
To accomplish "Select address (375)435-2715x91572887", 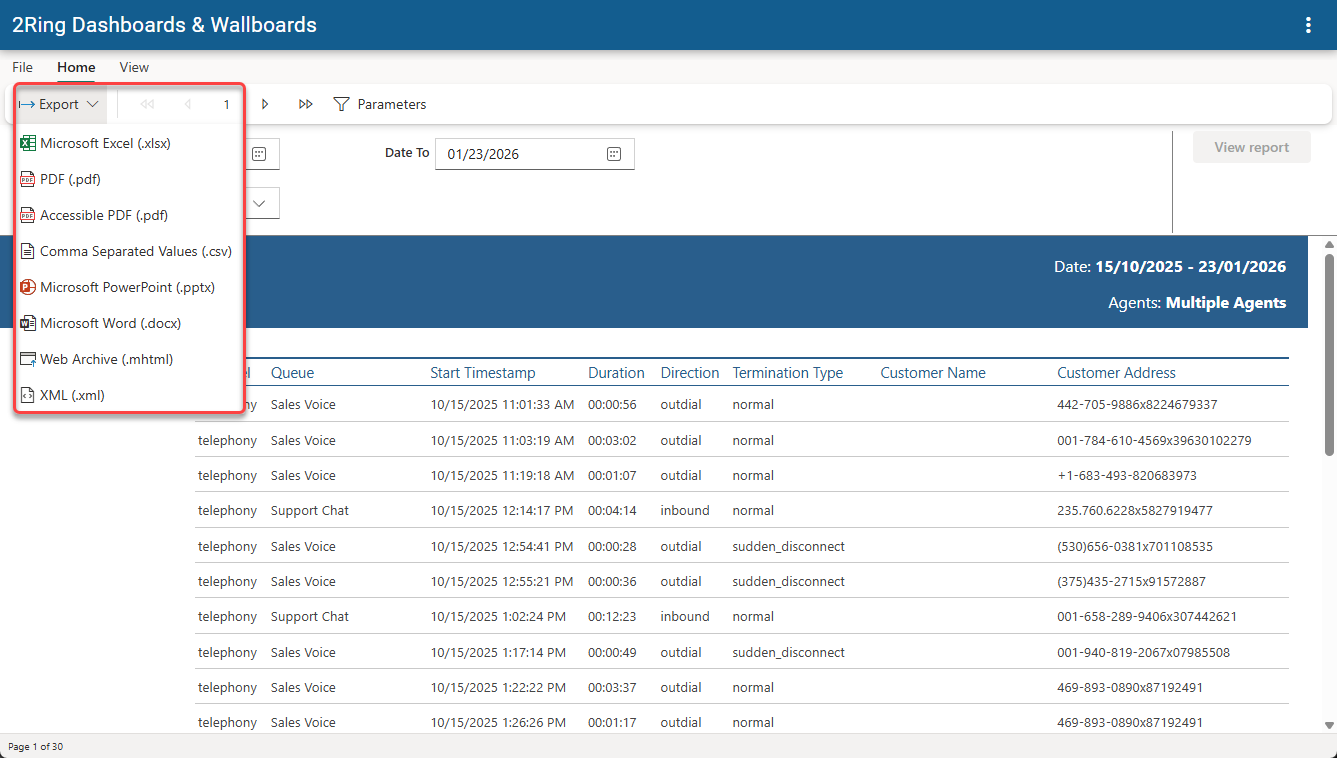I will (x=1131, y=582).
